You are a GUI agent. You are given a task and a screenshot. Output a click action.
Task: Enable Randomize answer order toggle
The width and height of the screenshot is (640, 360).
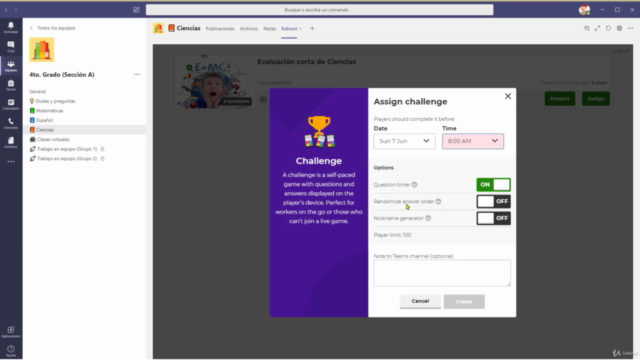coord(493,201)
